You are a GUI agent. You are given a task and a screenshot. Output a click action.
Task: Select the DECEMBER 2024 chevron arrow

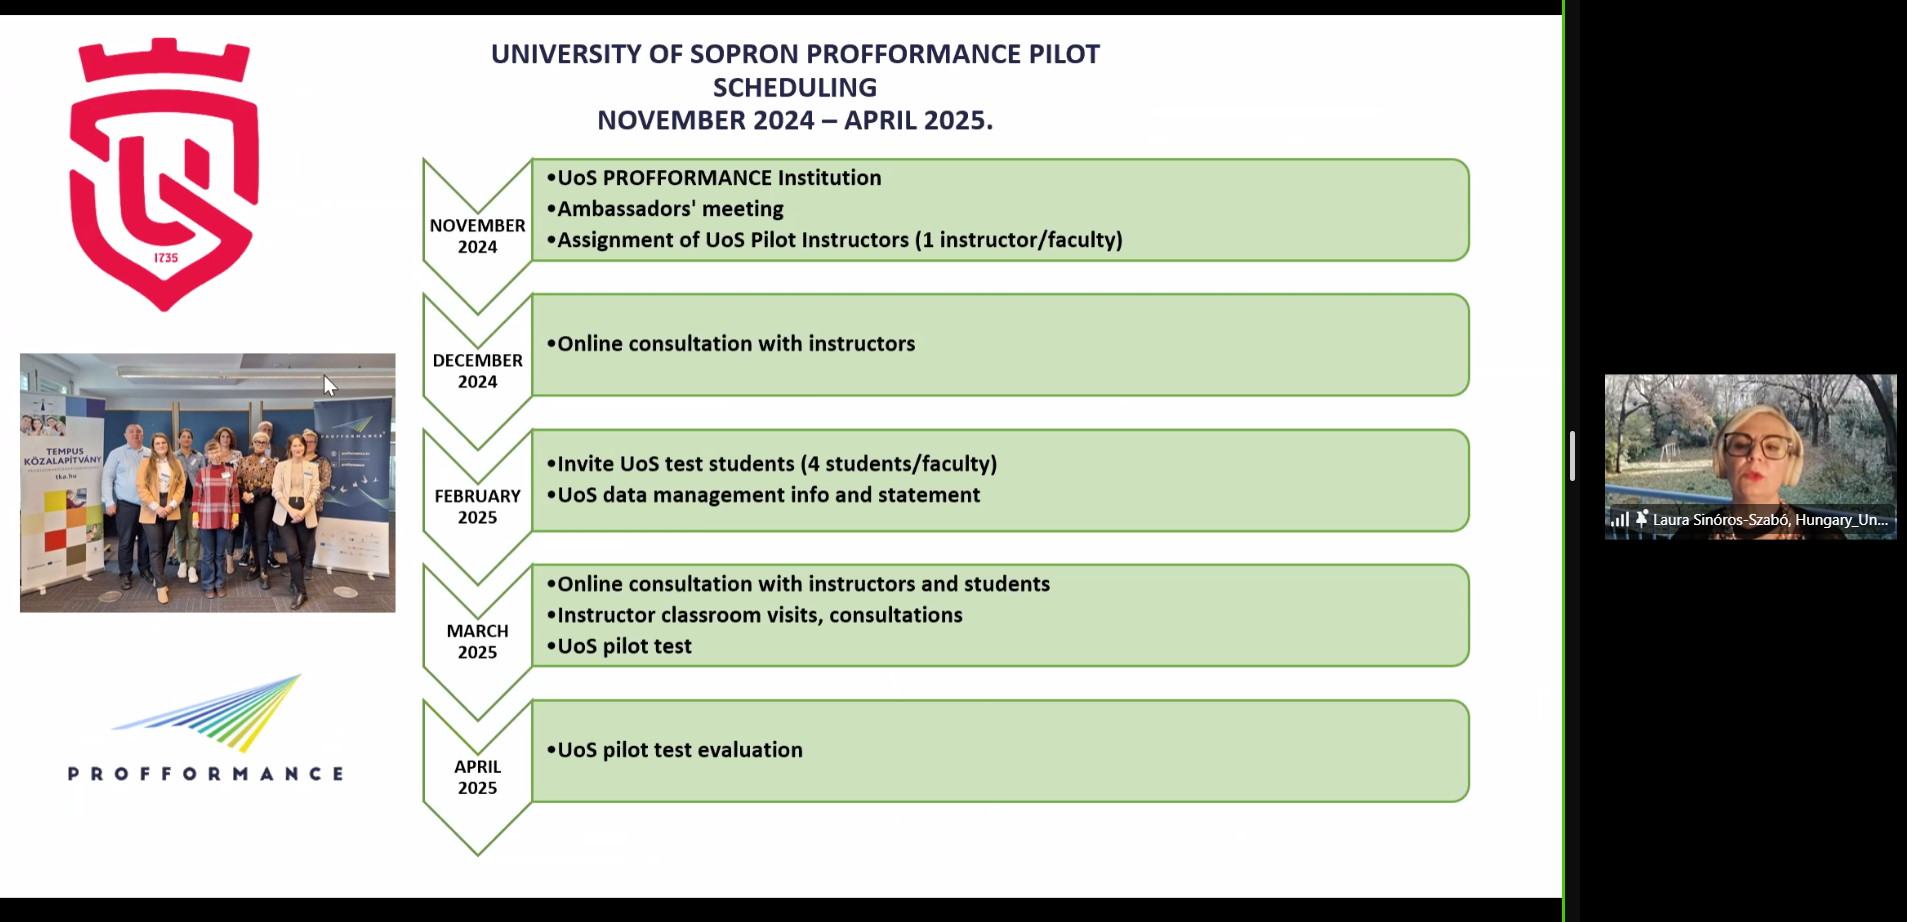(x=477, y=371)
